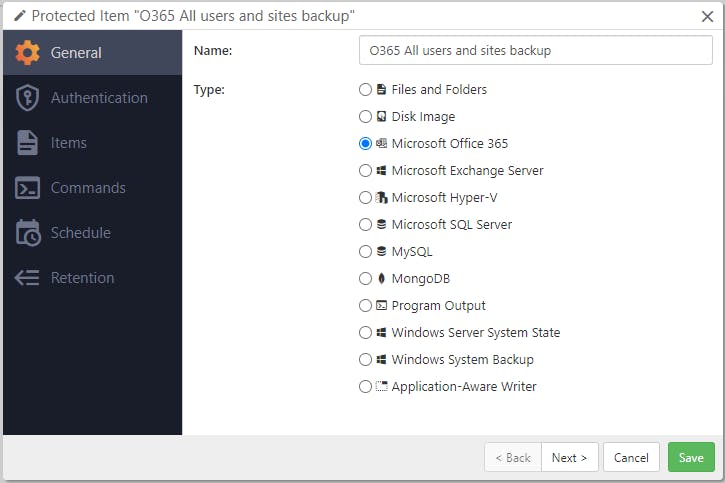Viewport: 725px width, 483px height.
Task: Click the Retention arrow list icon
Action: (x=27, y=278)
